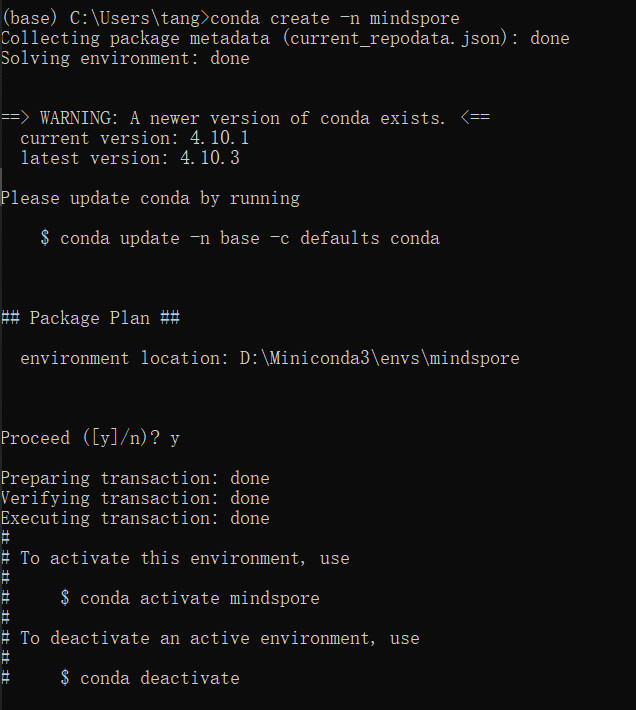Click the WARNING newer version of conda line
The width and height of the screenshot is (636, 710).
(245, 118)
